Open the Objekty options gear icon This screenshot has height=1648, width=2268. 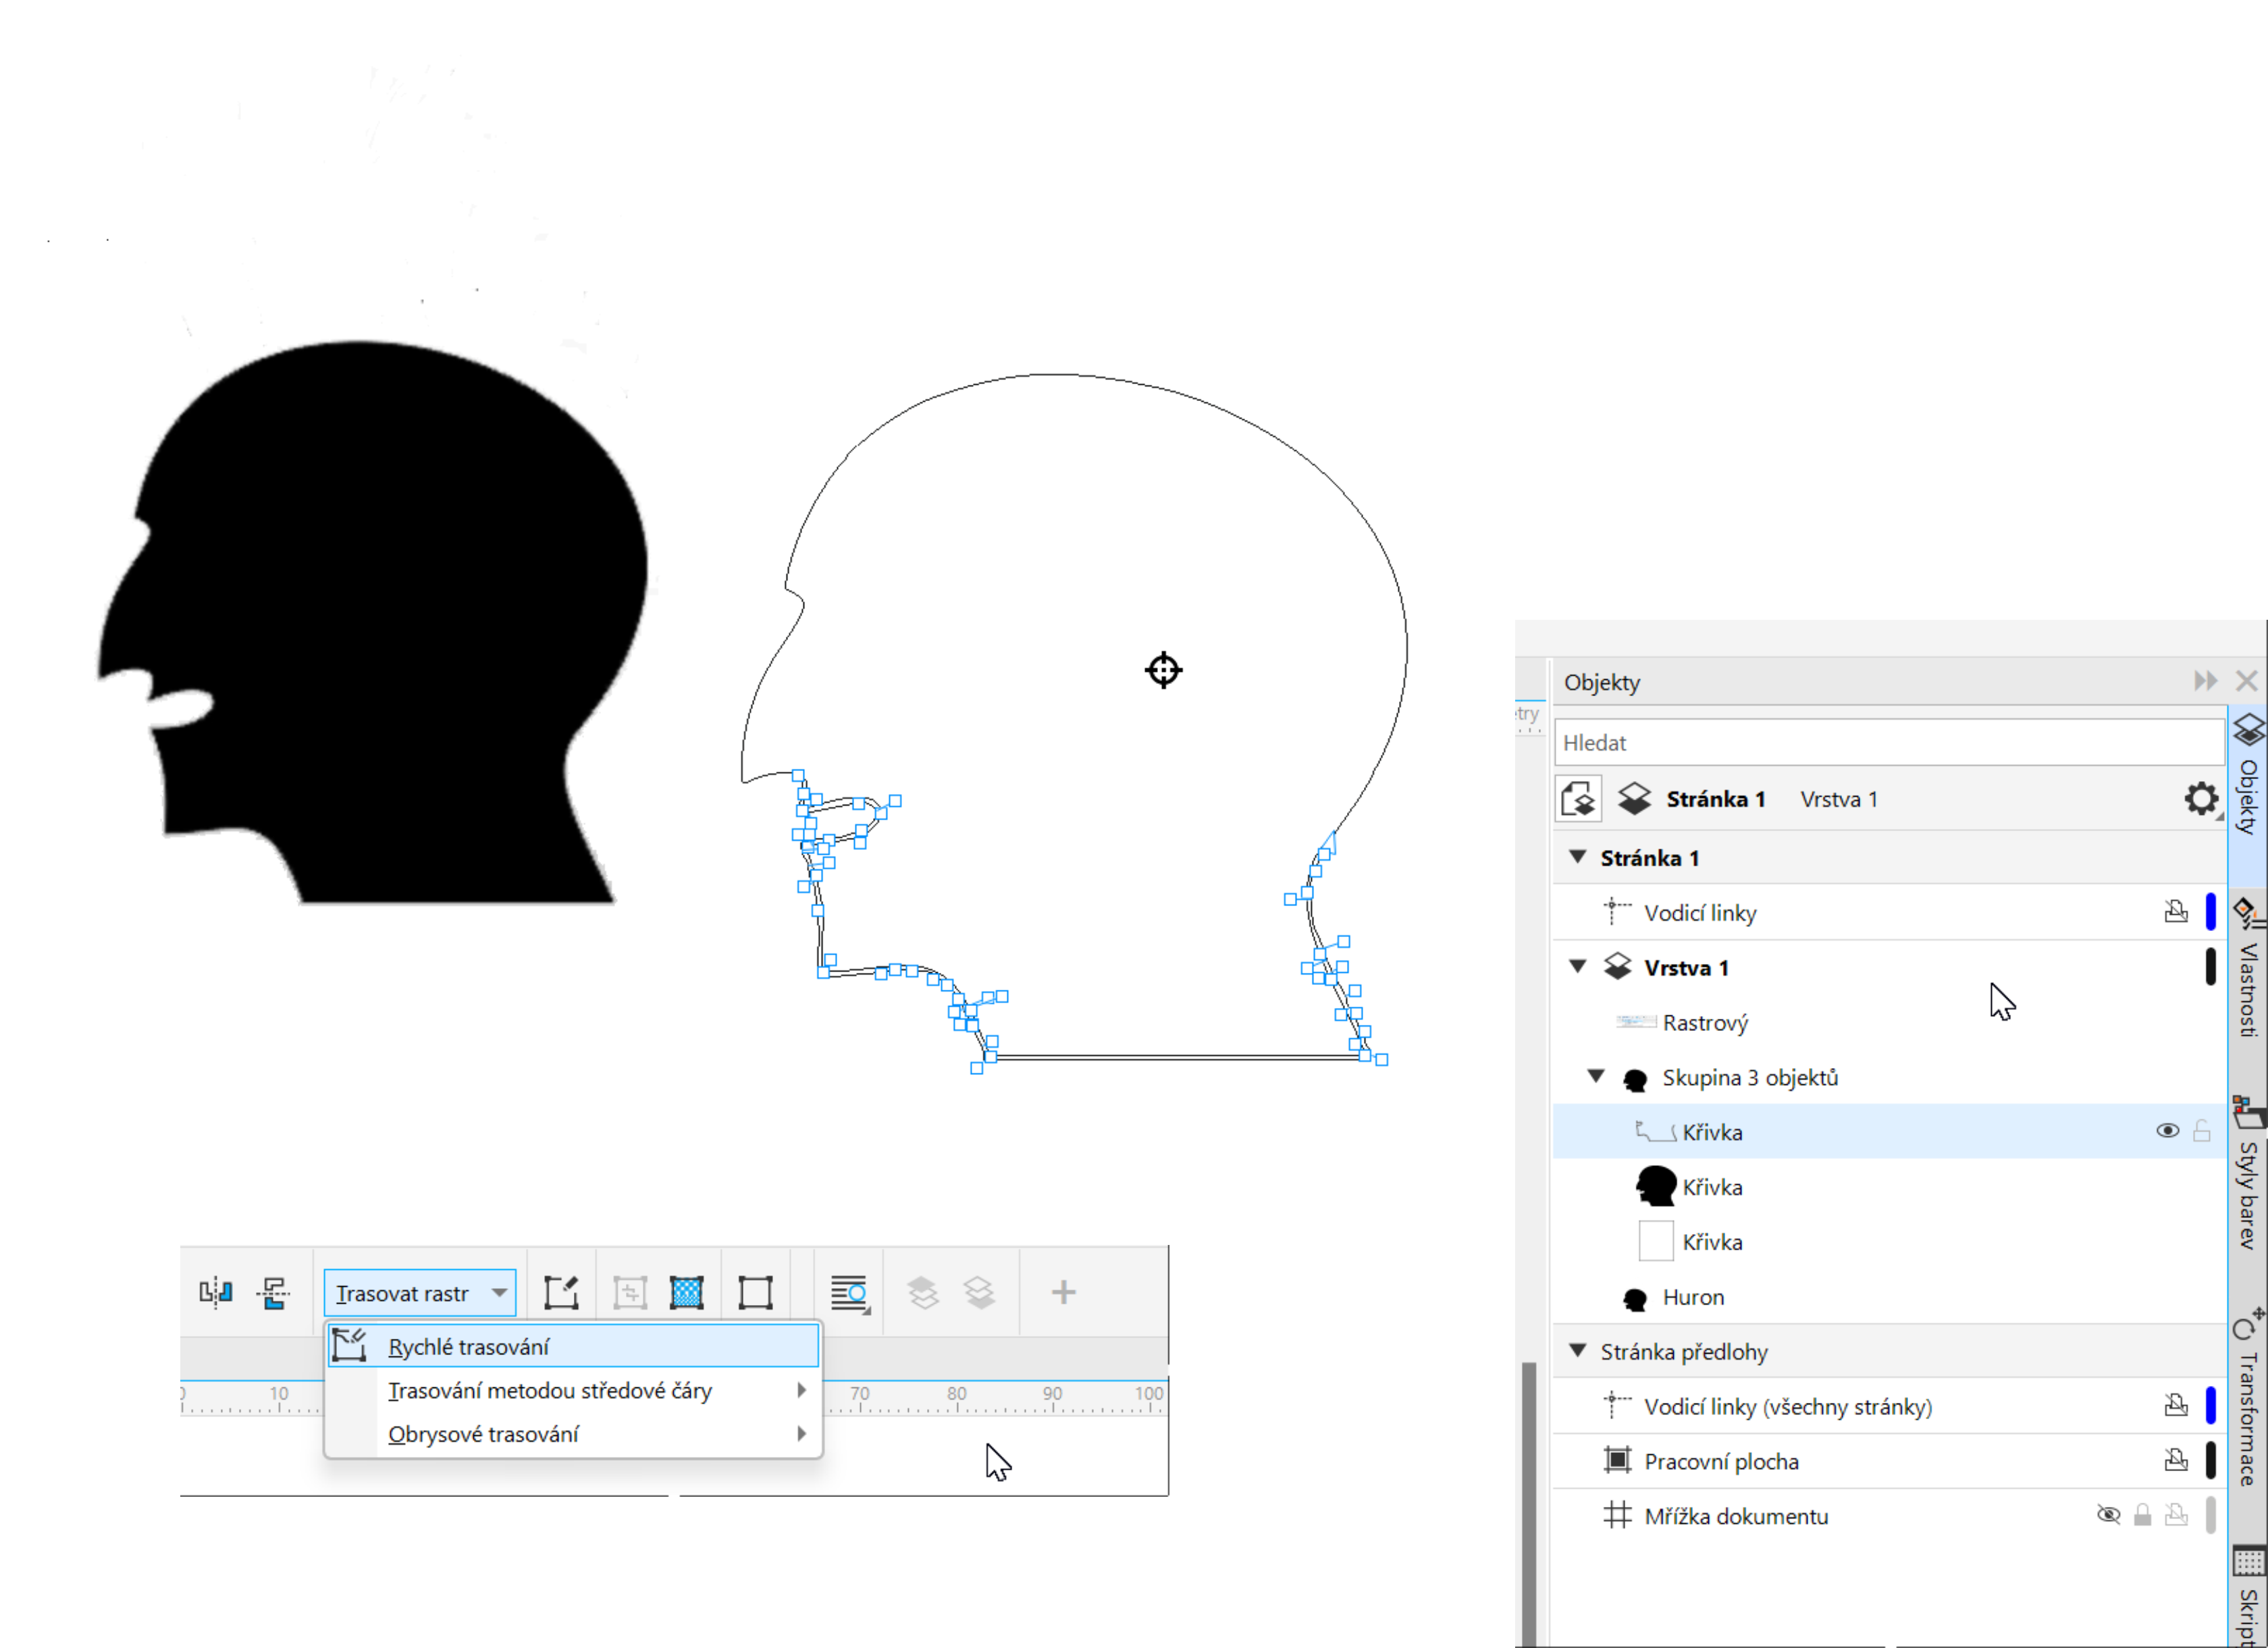(2200, 799)
